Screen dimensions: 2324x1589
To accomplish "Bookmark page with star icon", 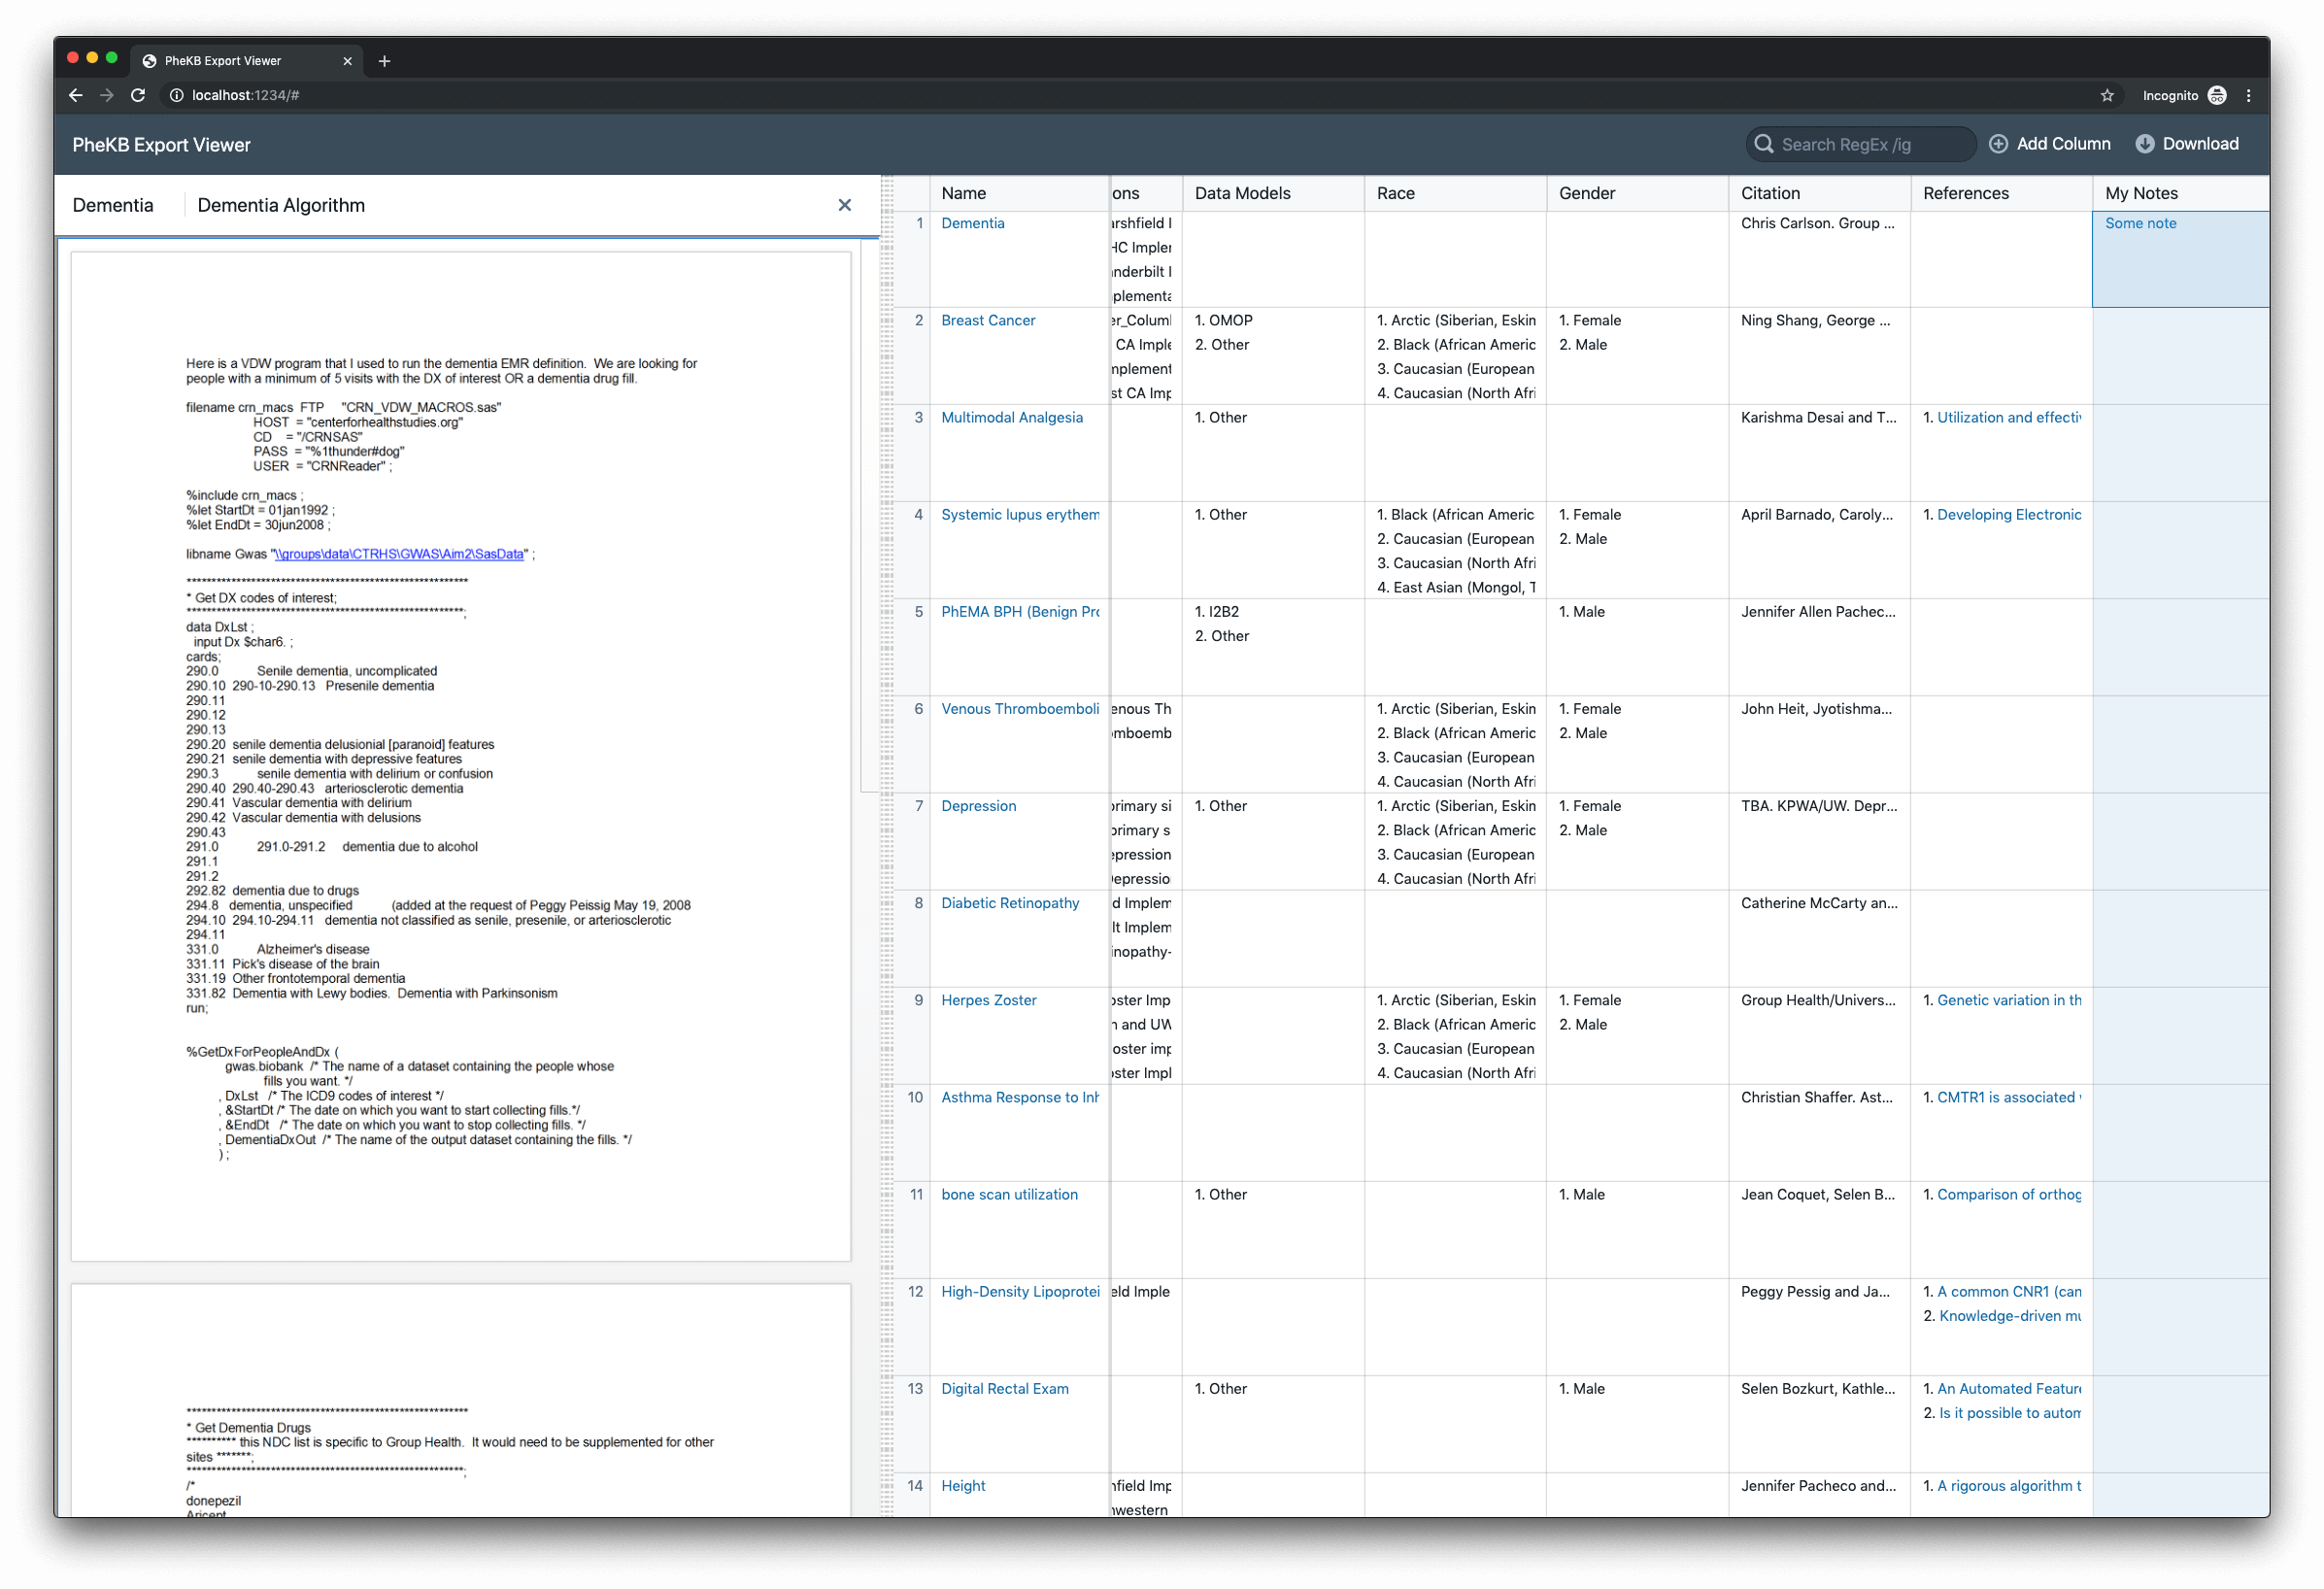I will click(2107, 95).
